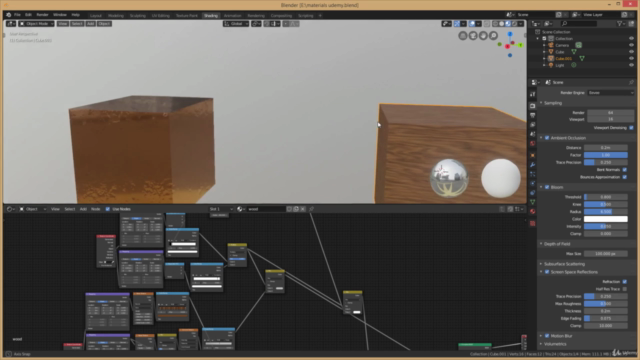
Task: Collapse the Sampling panel
Action: [x=553, y=103]
